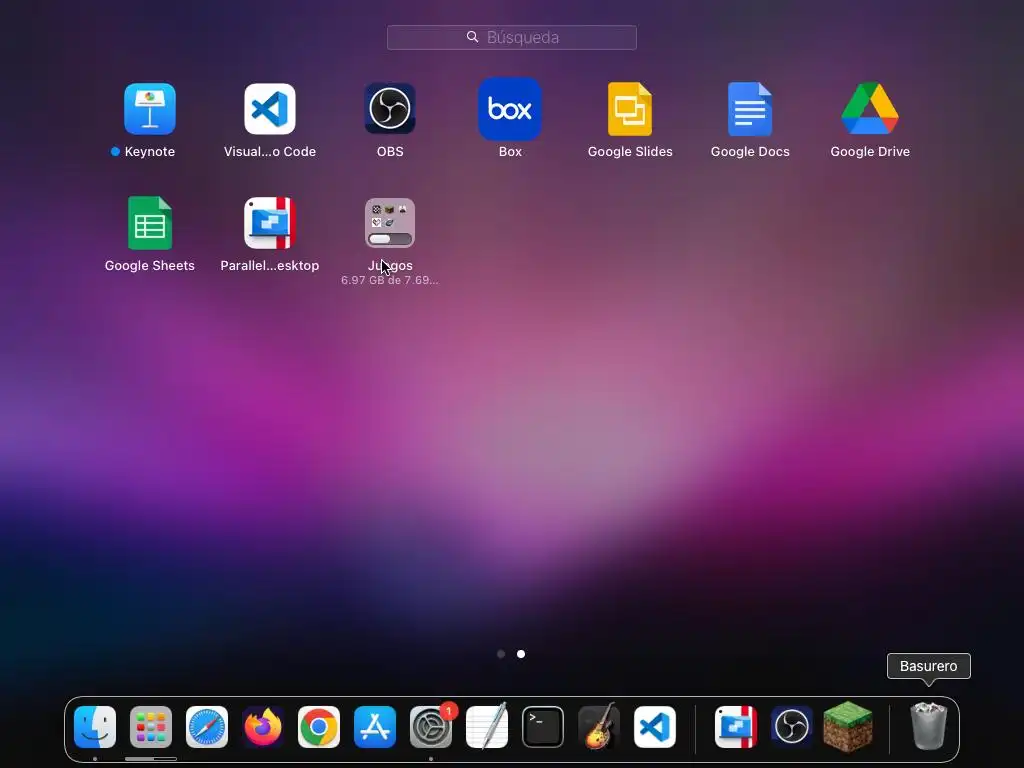Image resolution: width=1024 pixels, height=768 pixels.
Task: Open Visual Studio Code in the Dock
Action: pyautogui.click(x=655, y=727)
